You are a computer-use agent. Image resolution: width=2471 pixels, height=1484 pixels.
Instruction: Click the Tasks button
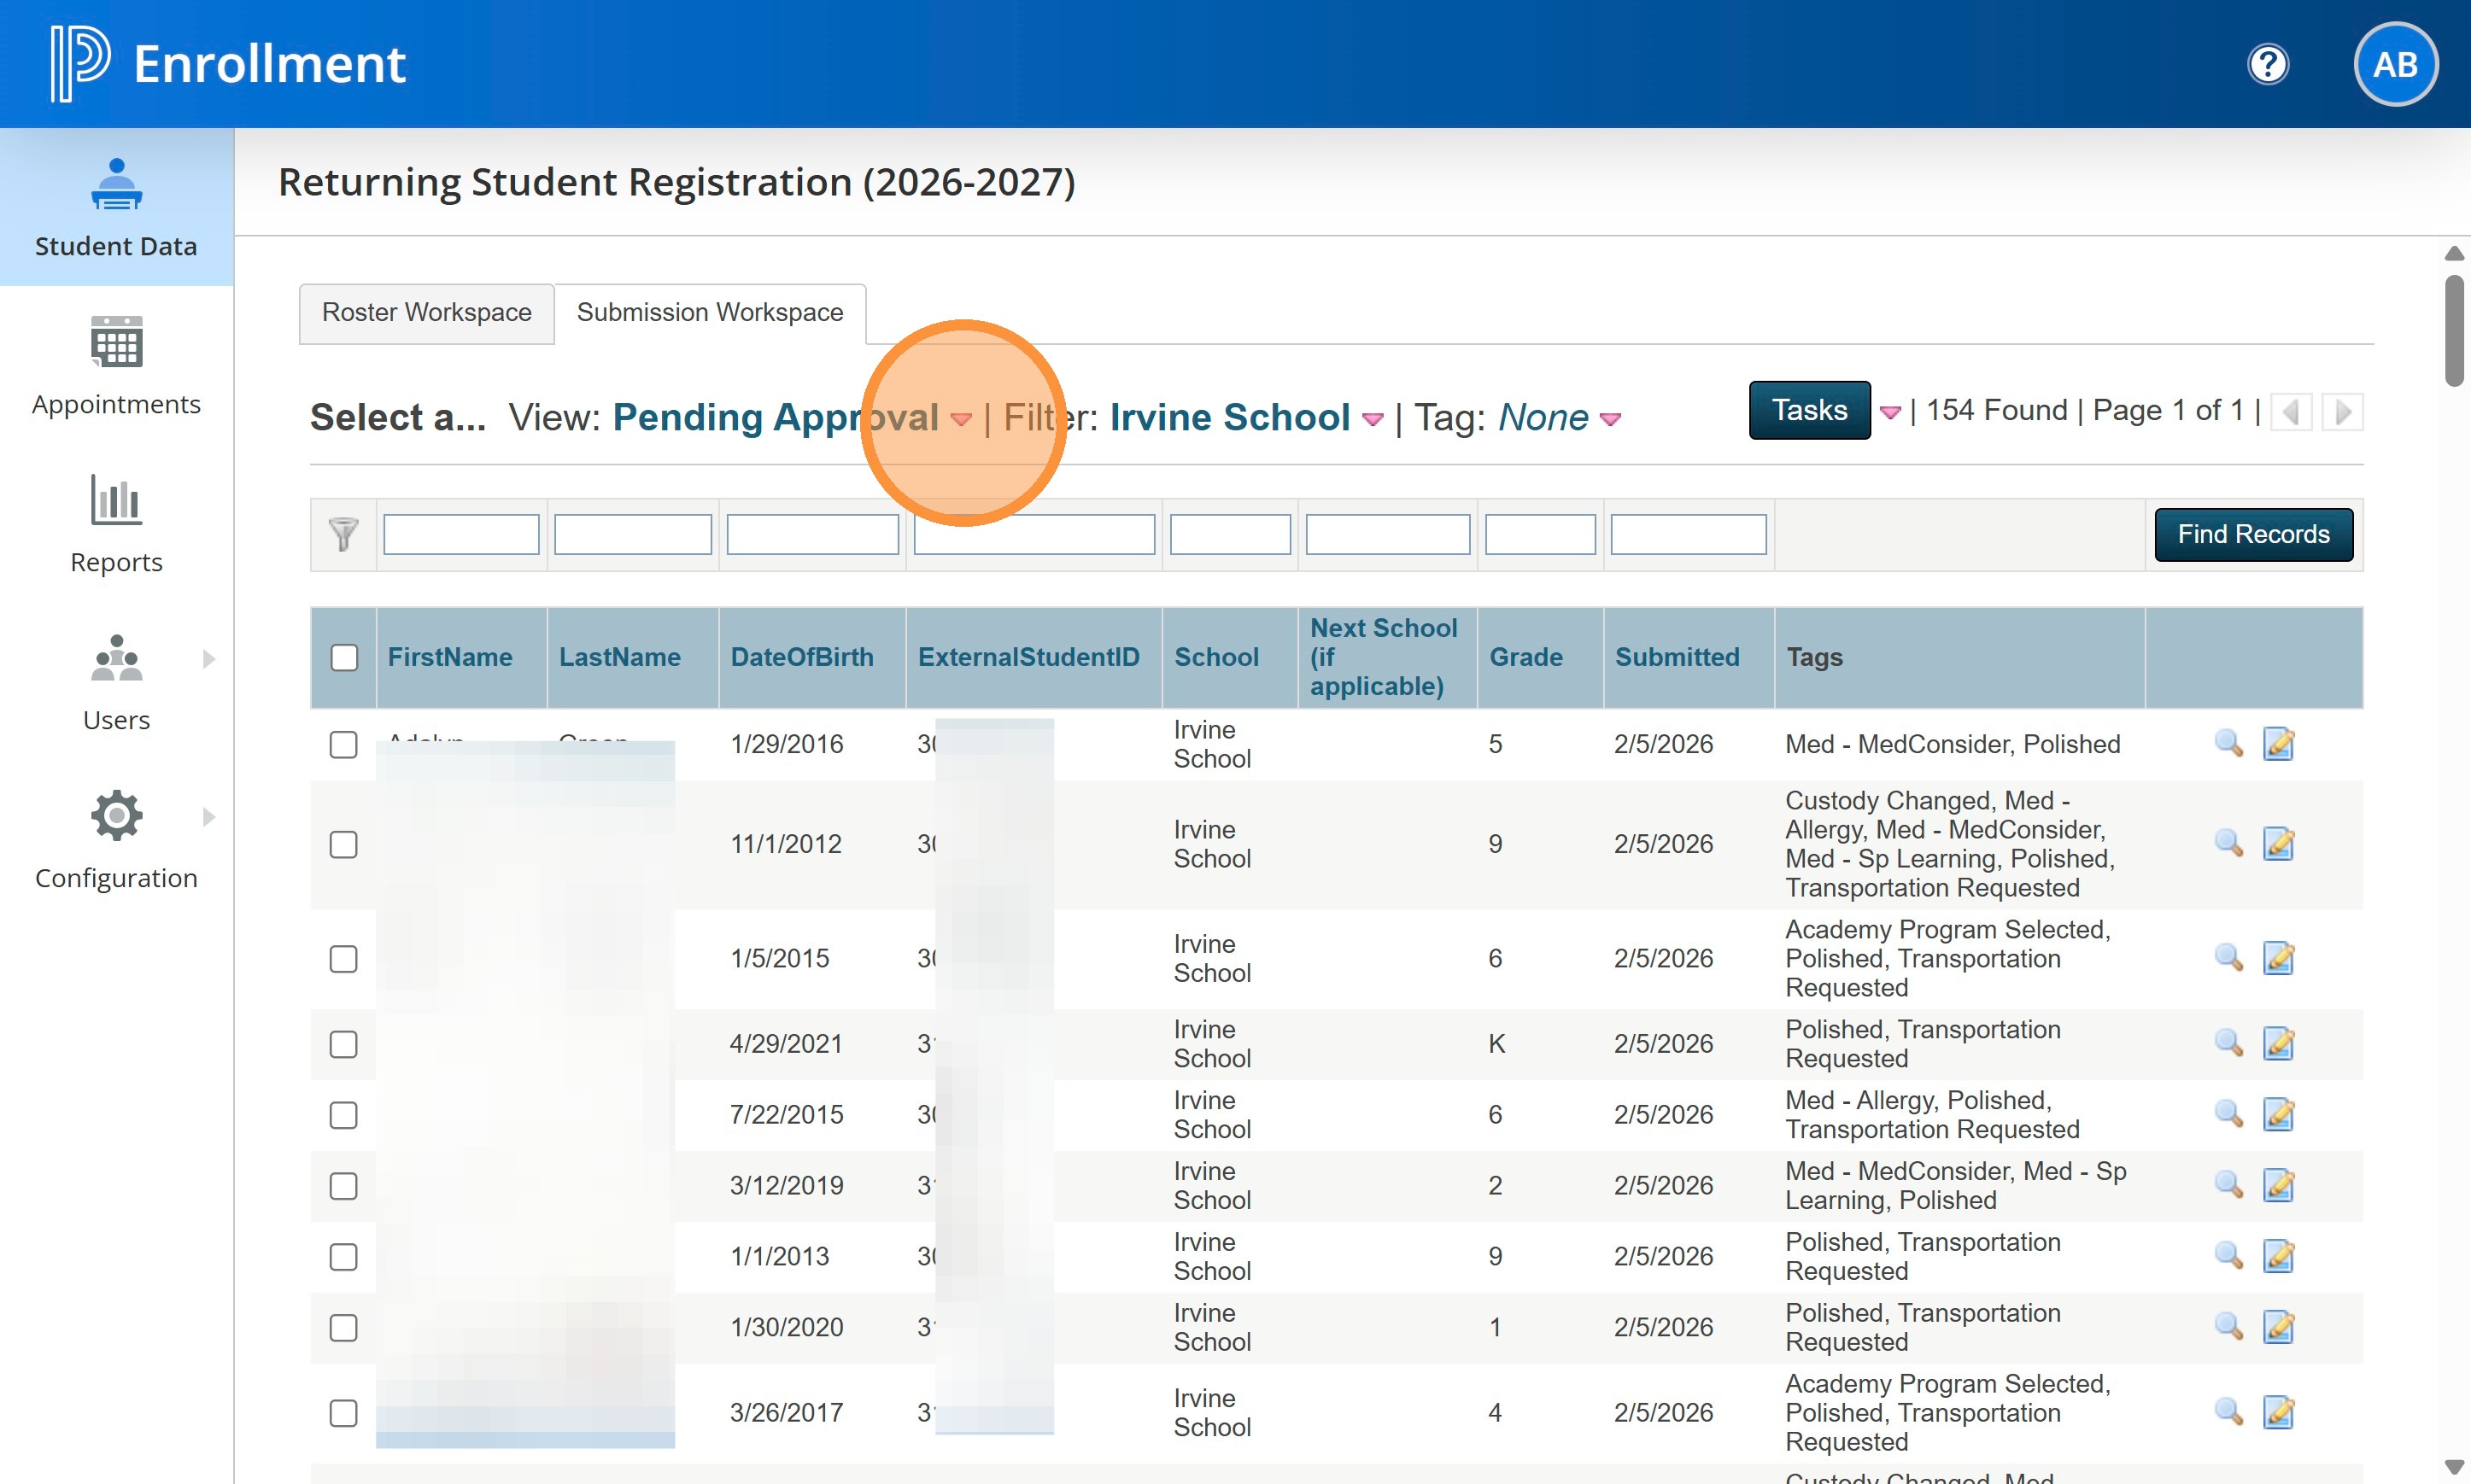click(x=1808, y=410)
